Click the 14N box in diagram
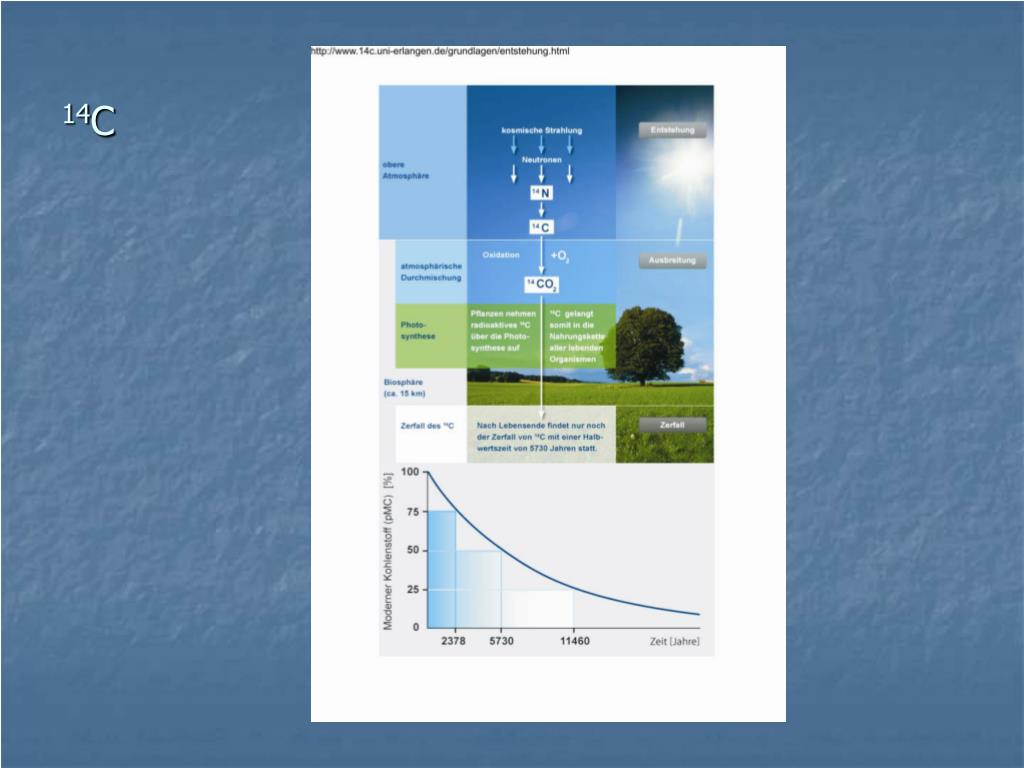This screenshot has height=768, width=1024. [x=541, y=193]
